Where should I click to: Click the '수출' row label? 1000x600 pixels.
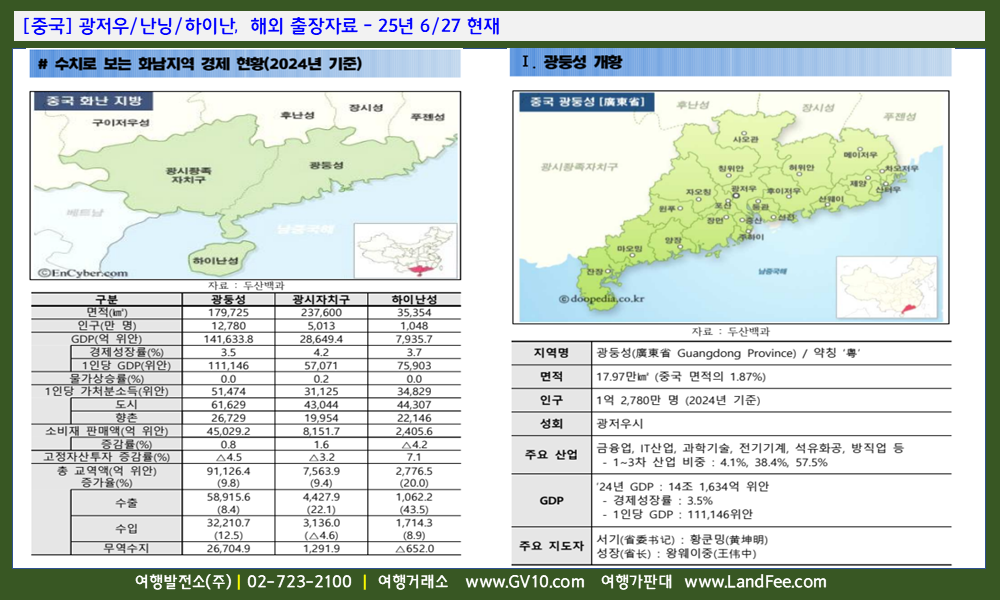(x=126, y=503)
